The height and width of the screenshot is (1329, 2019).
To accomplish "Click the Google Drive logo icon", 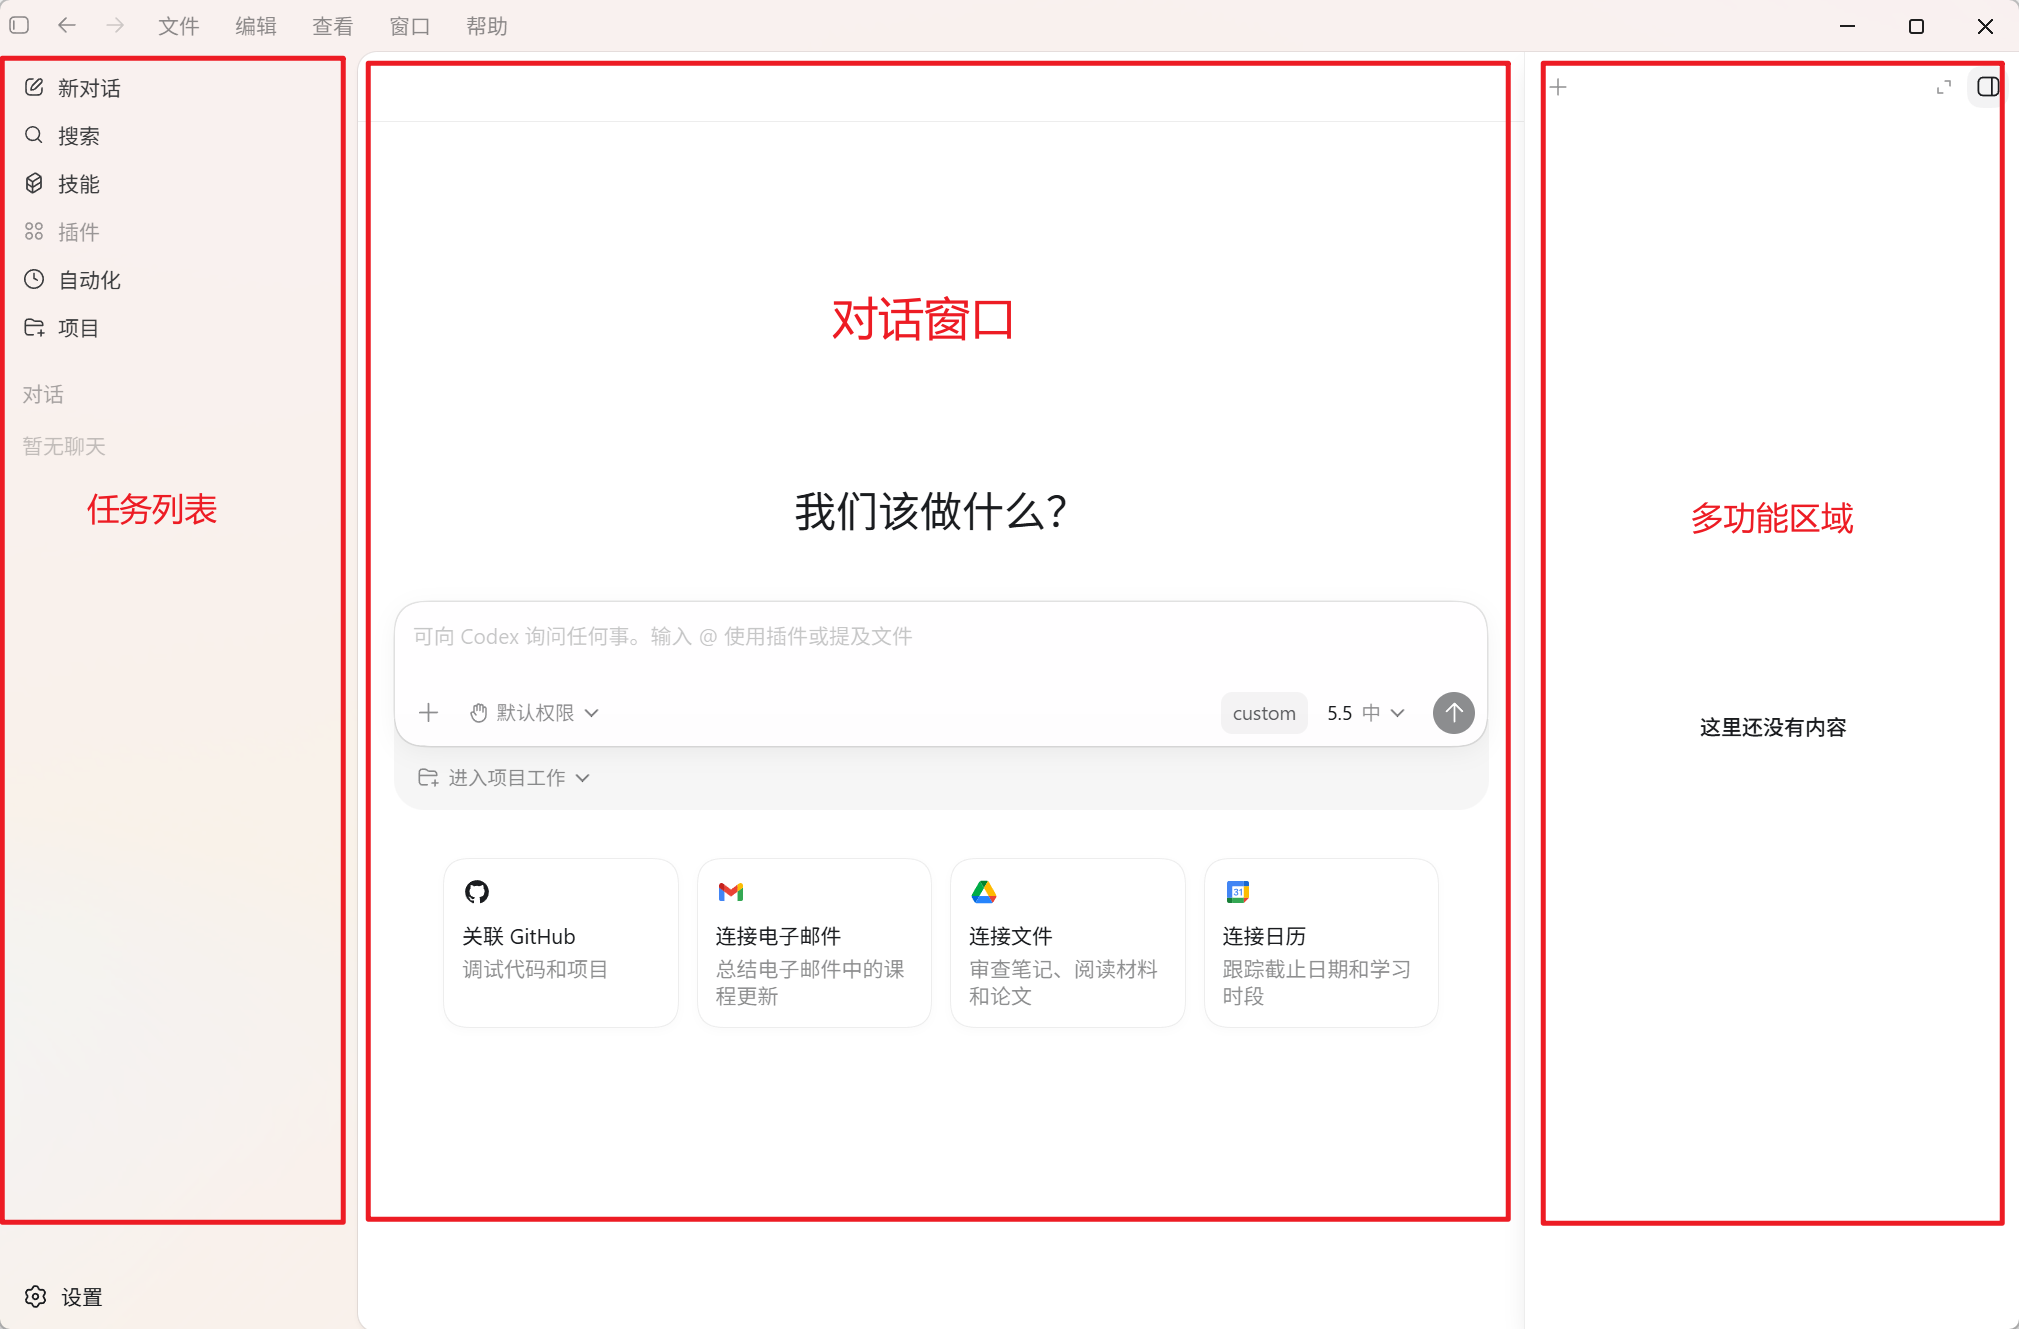I will pyautogui.click(x=984, y=891).
